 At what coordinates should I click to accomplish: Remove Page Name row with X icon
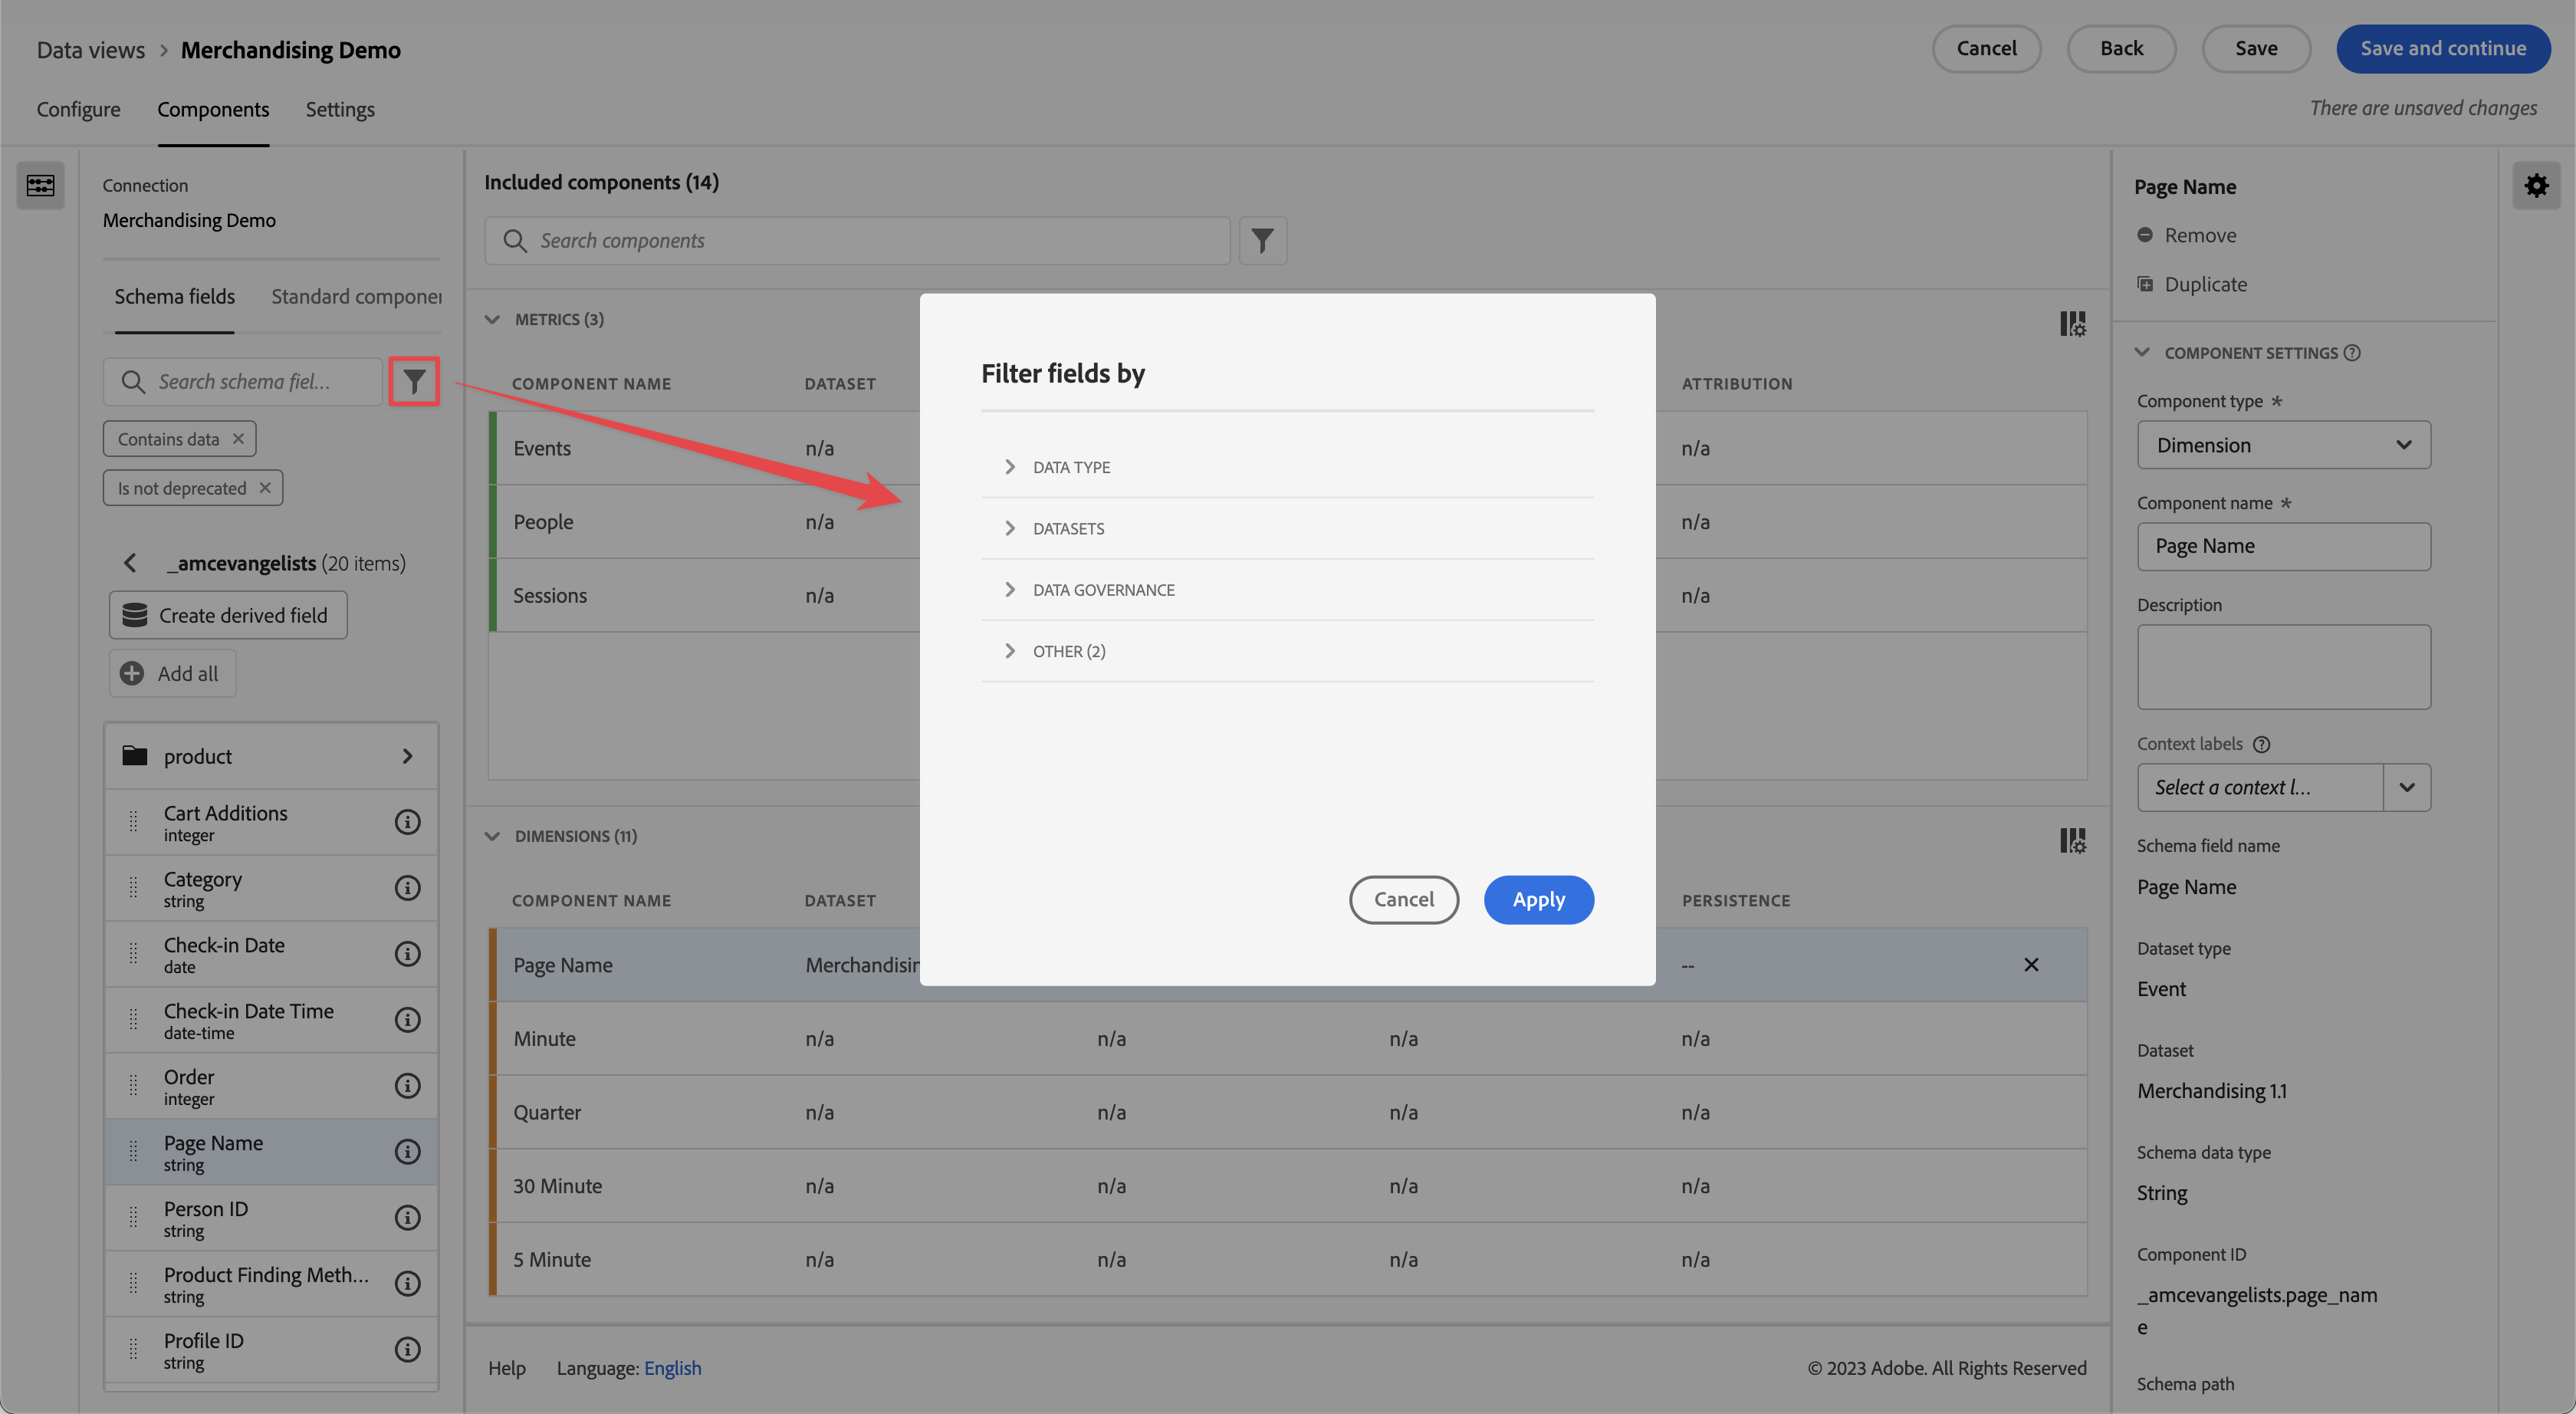point(2030,965)
